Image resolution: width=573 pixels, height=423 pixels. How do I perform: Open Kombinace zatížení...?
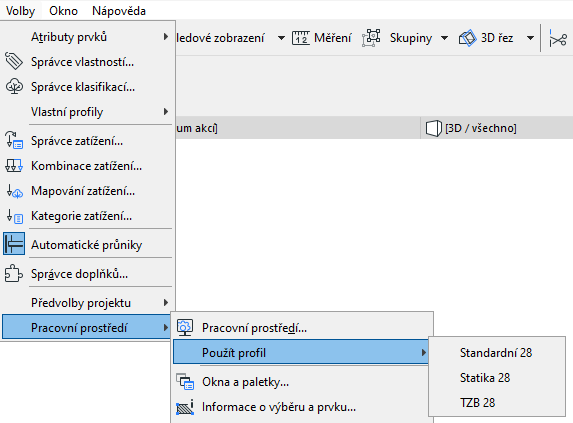(x=87, y=166)
